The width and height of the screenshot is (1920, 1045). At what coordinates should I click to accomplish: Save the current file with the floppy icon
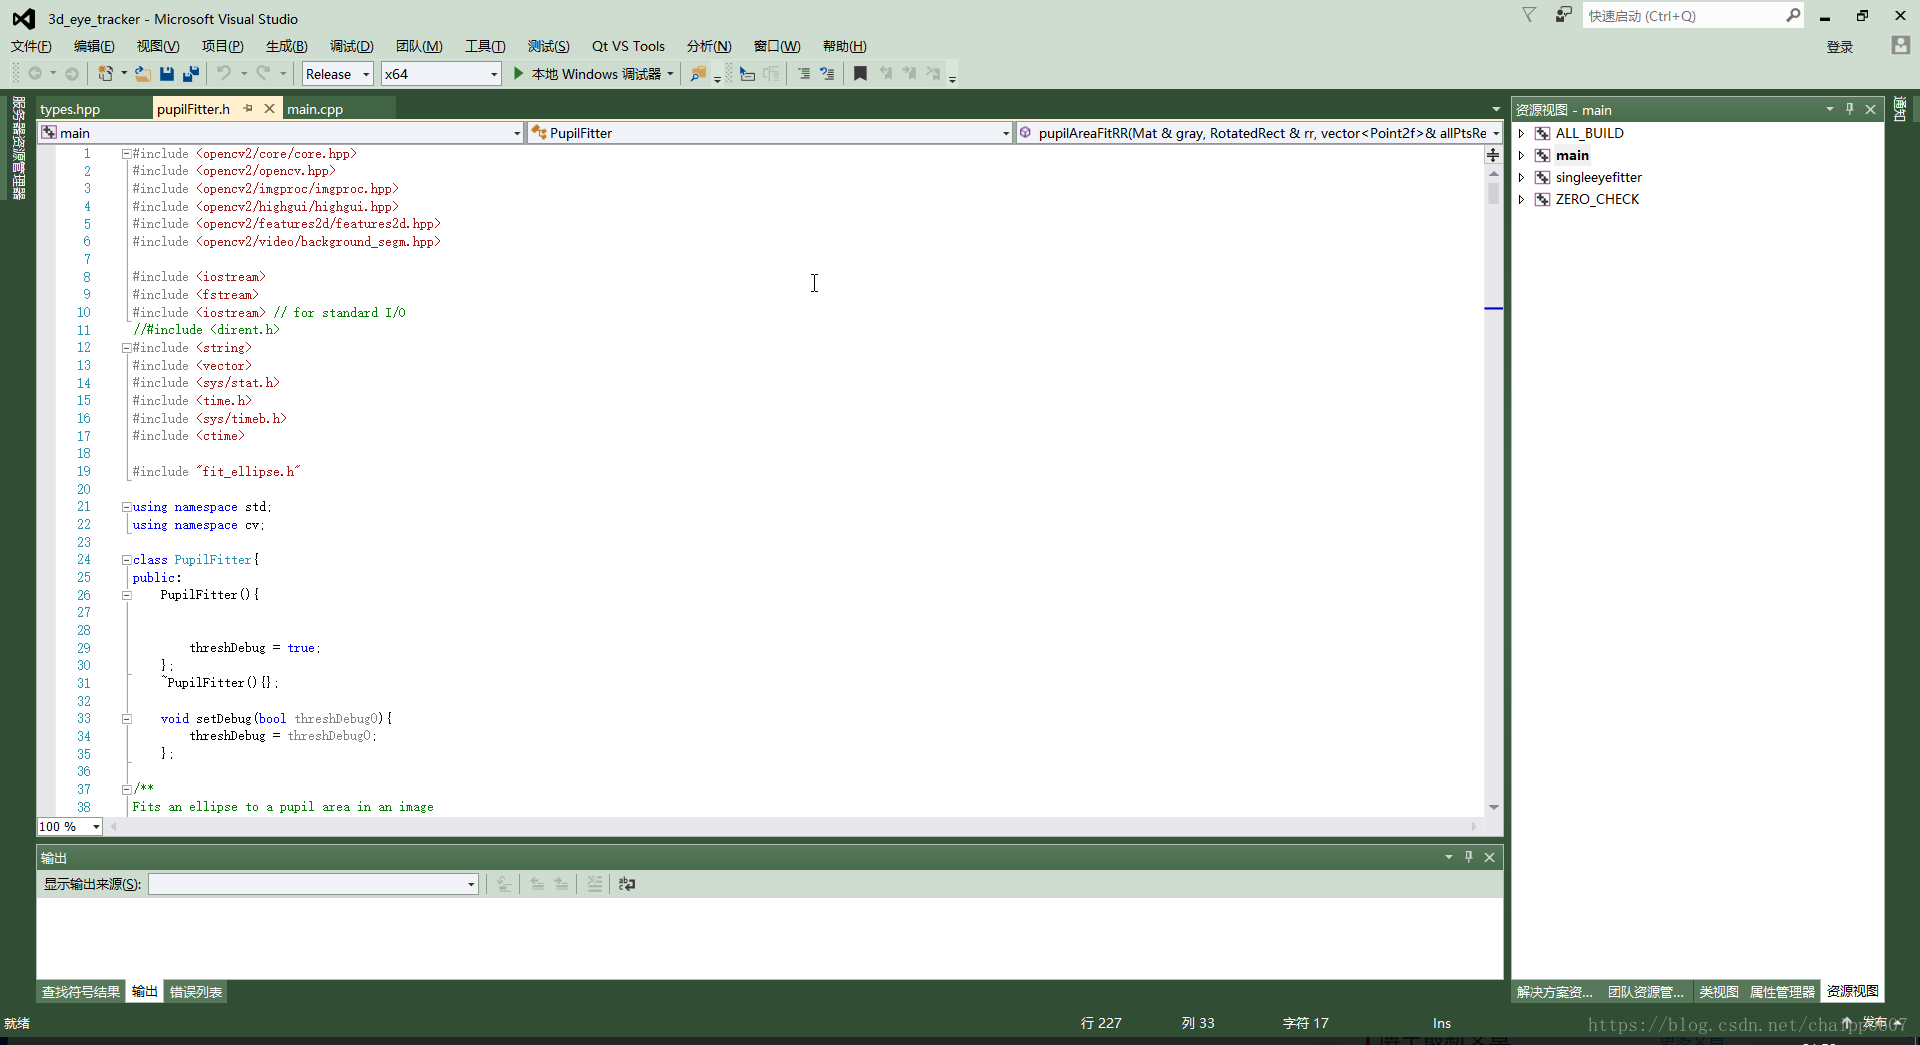(x=167, y=74)
